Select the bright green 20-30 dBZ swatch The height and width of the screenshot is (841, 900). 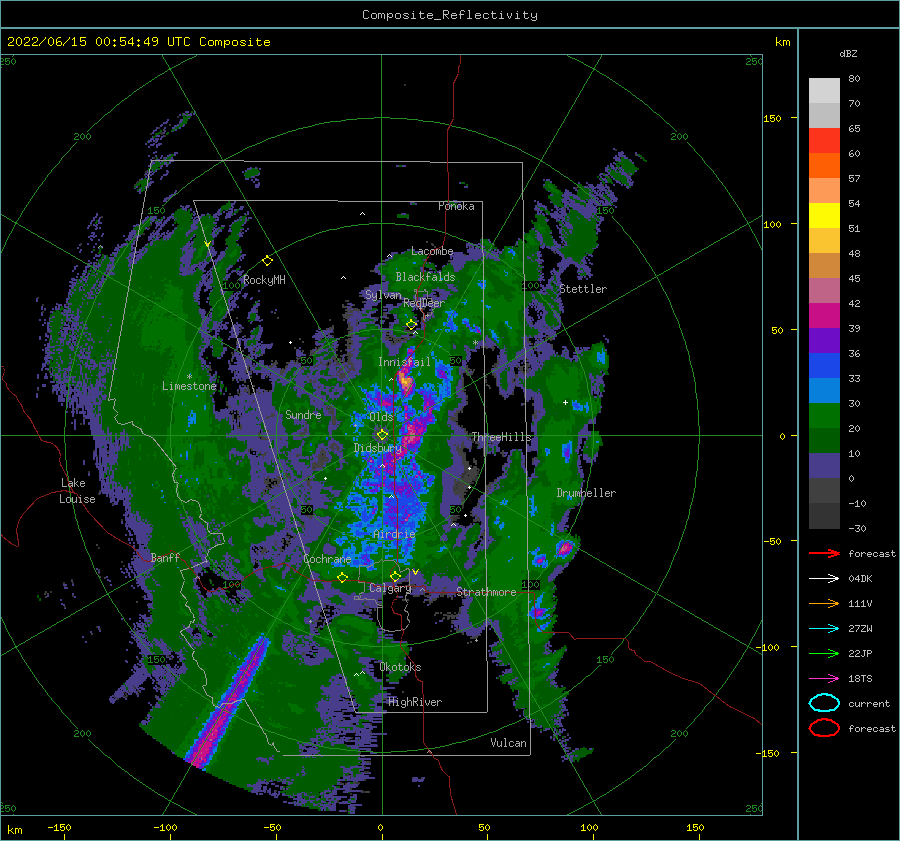click(x=824, y=416)
